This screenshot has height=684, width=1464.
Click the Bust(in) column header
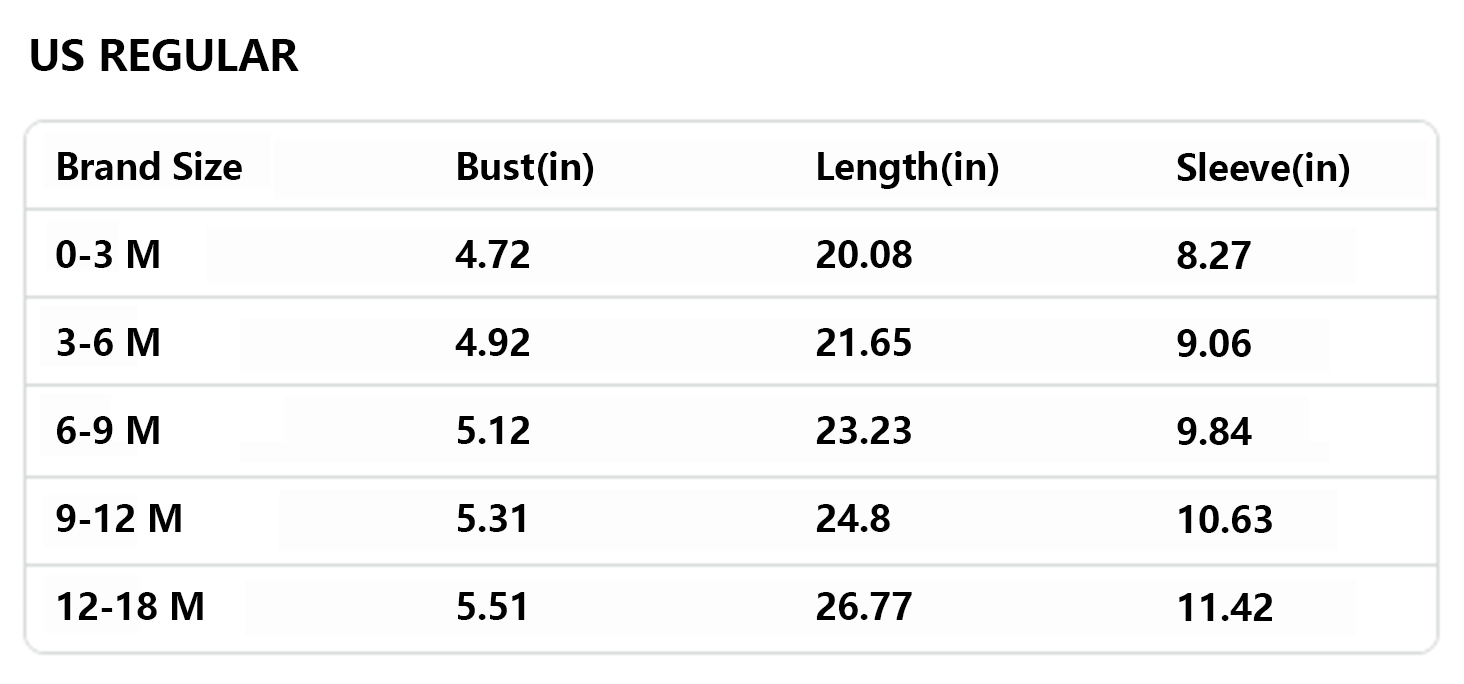[x=525, y=167]
